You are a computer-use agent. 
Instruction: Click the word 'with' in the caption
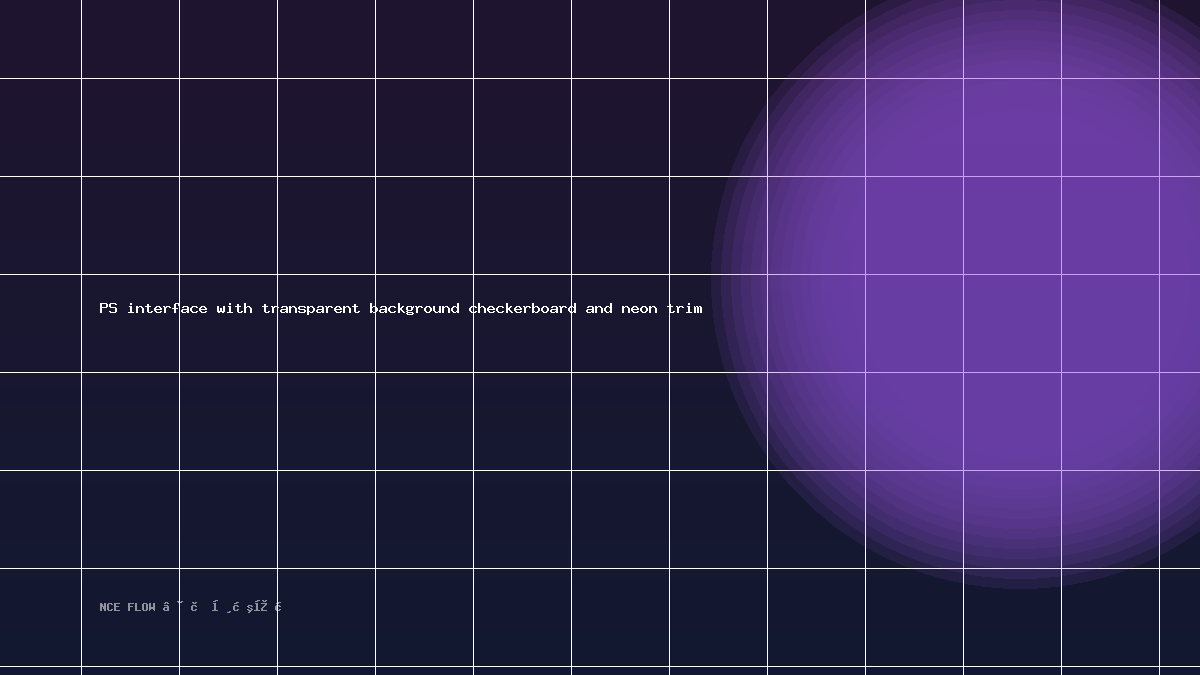[234, 308]
